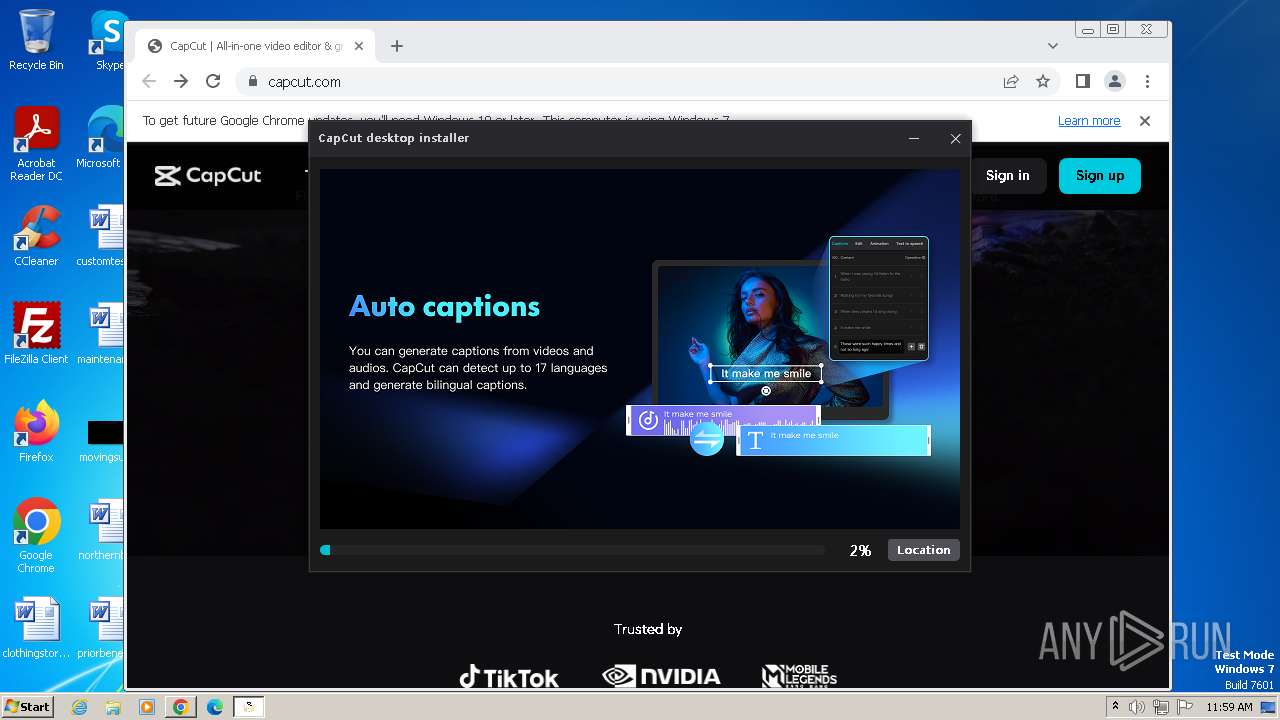1280x720 pixels.
Task: Go forward in Chrome
Action: [181, 82]
